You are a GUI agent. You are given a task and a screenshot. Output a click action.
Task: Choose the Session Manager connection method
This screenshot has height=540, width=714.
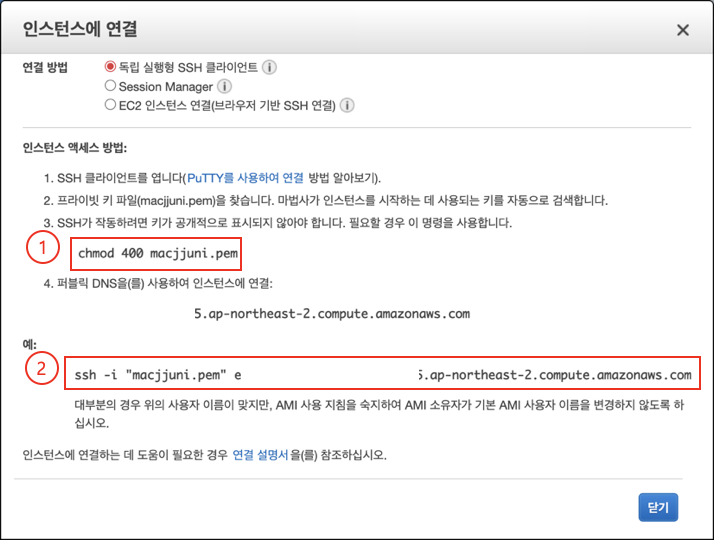(x=110, y=86)
